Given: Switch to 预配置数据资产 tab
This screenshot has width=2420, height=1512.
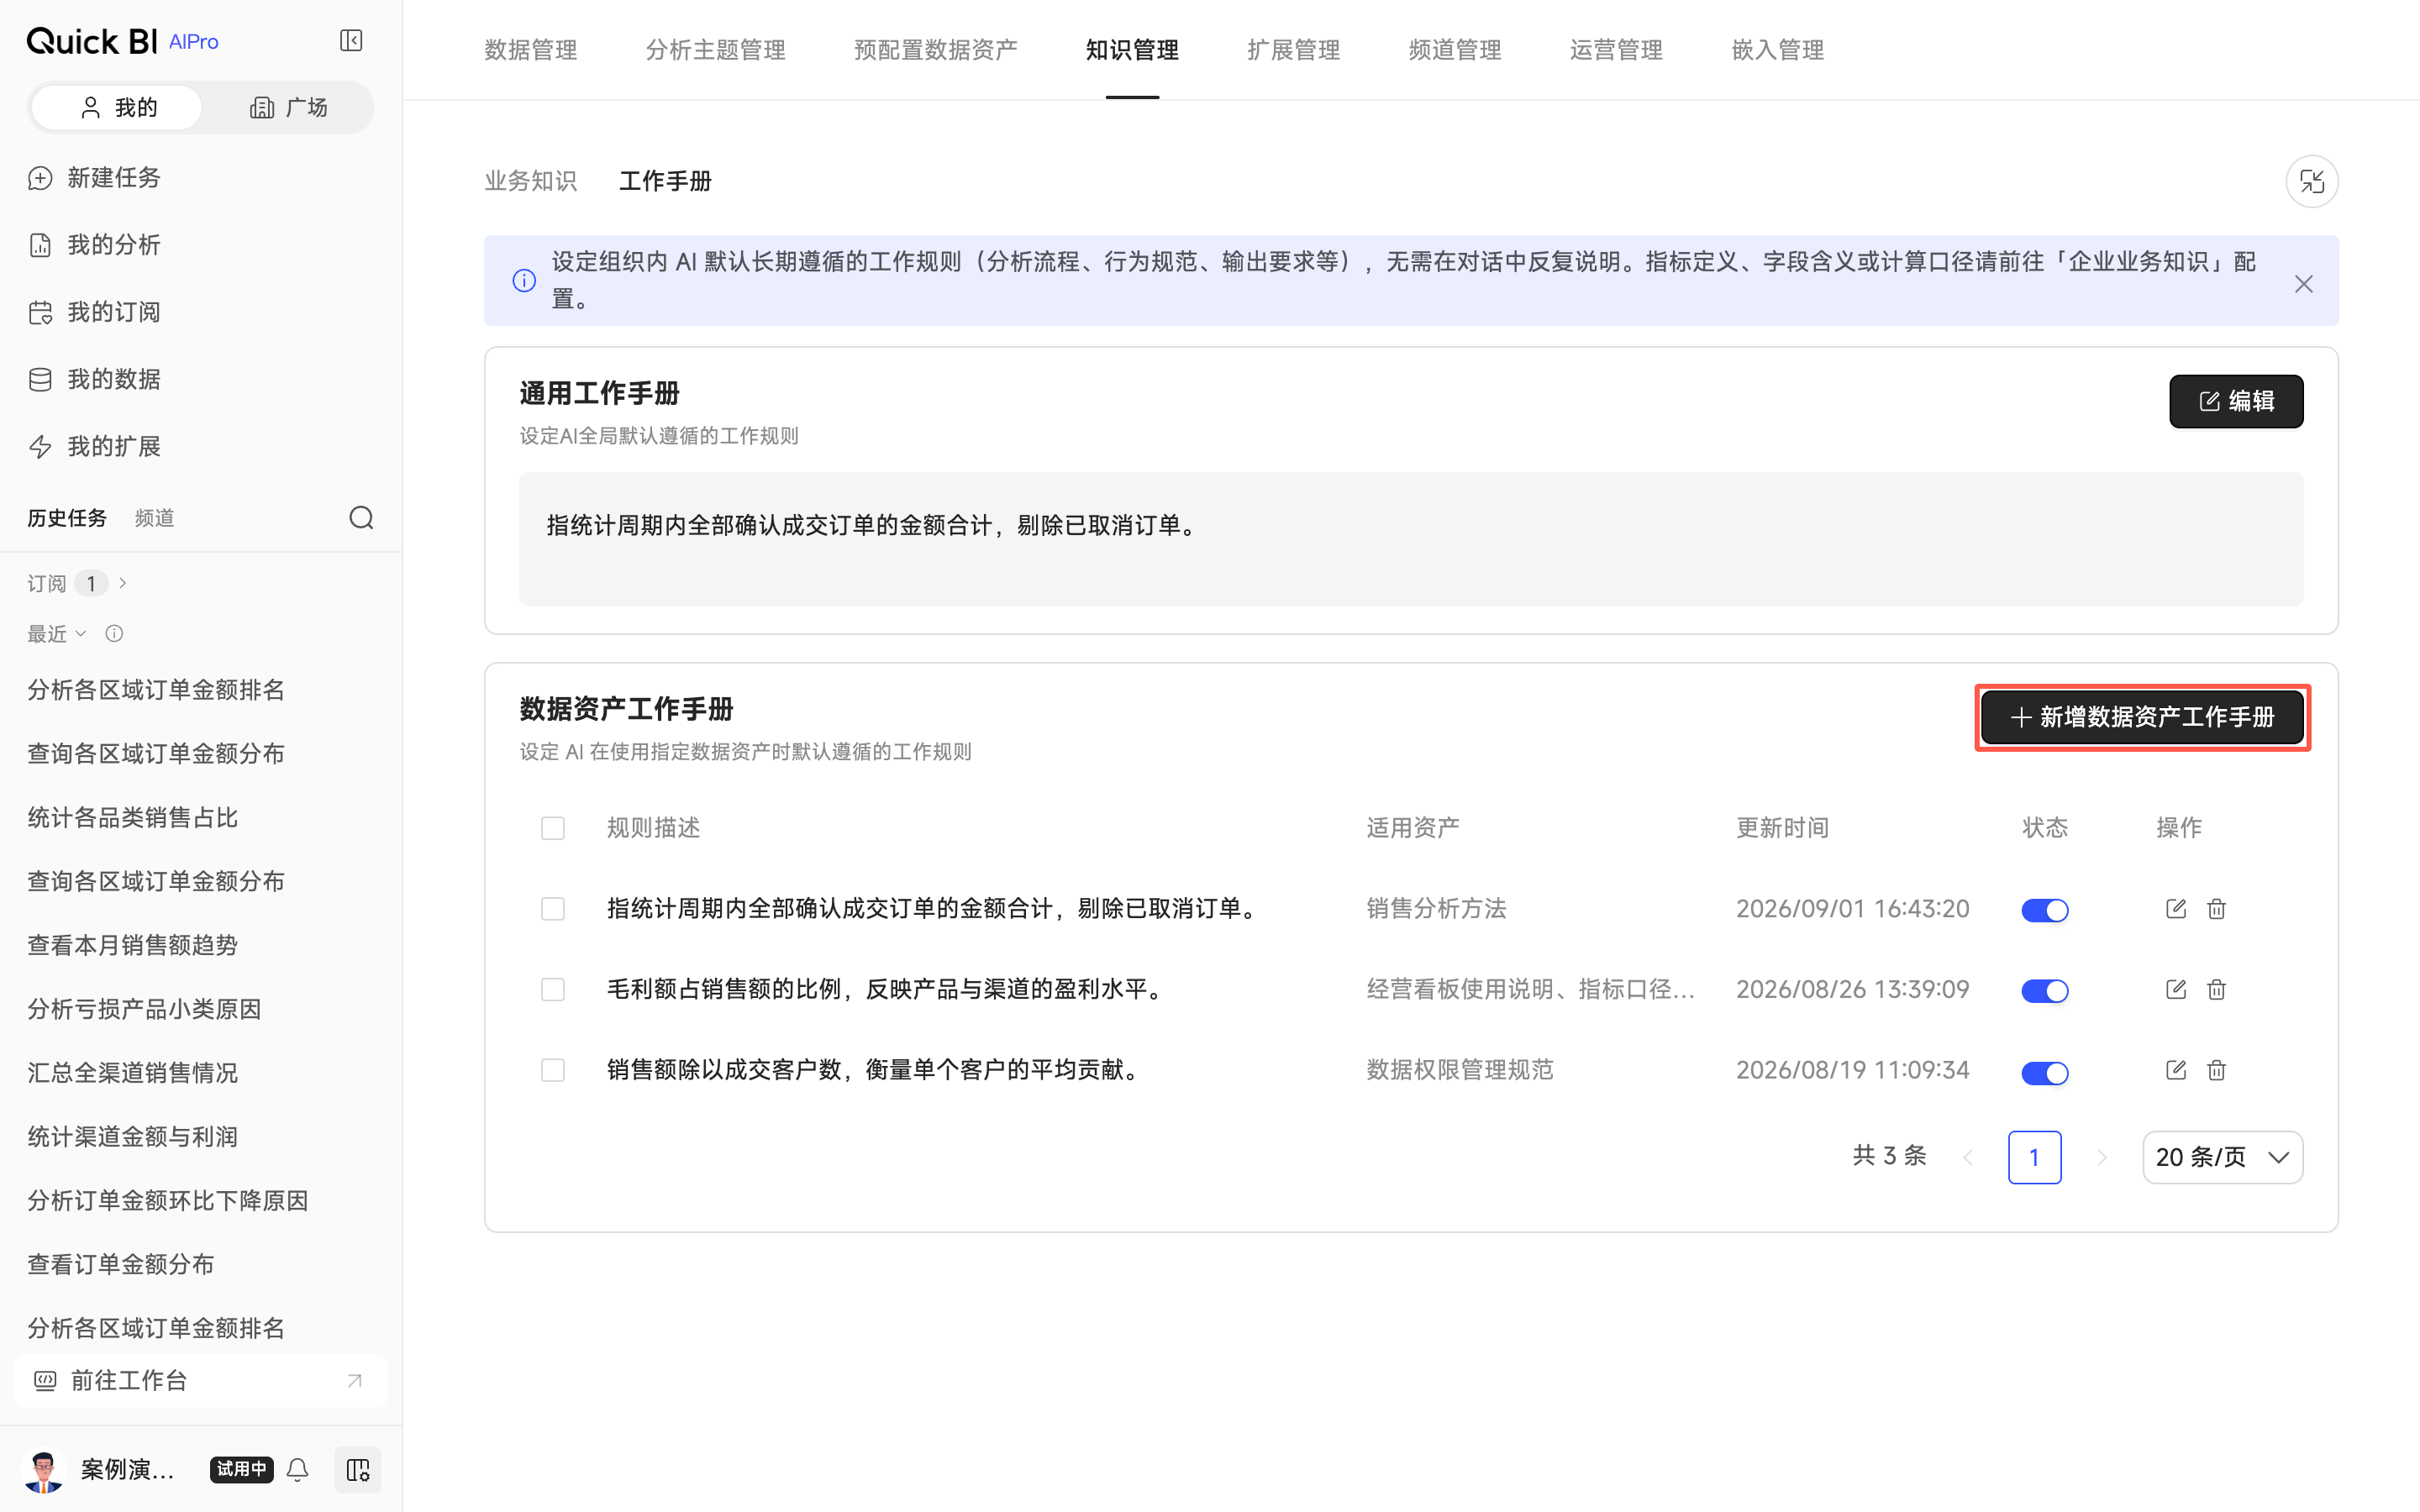Looking at the screenshot, I should pos(935,50).
